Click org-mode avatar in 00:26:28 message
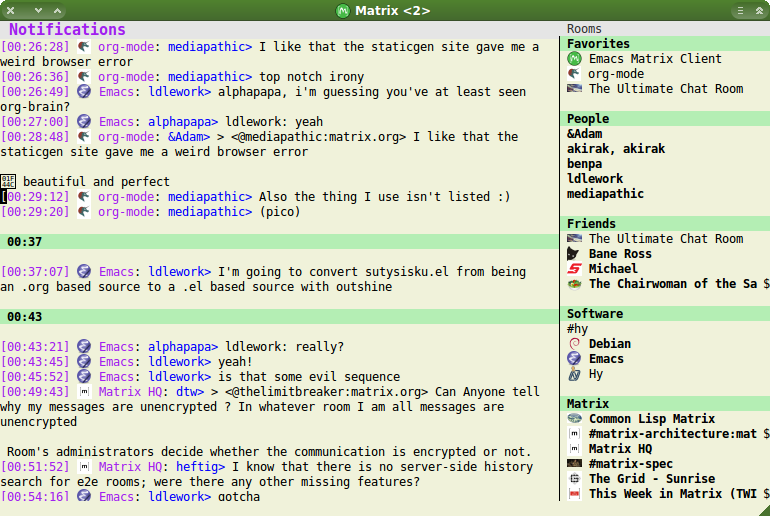 coord(84,47)
